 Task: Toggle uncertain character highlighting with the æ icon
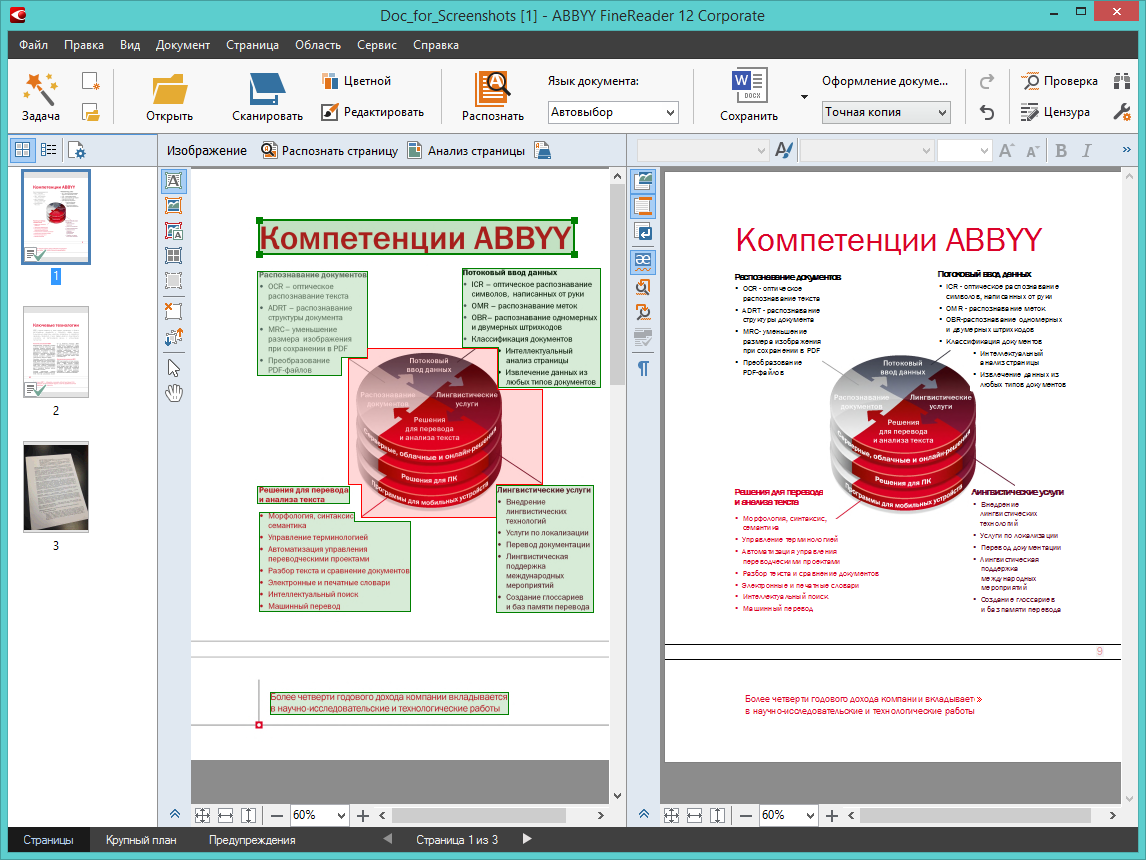[x=643, y=261]
